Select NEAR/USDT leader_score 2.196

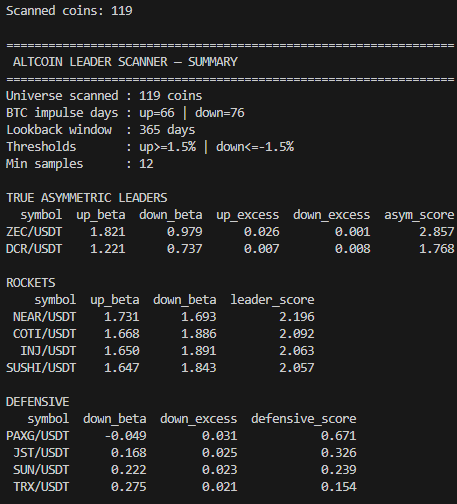tap(297, 317)
